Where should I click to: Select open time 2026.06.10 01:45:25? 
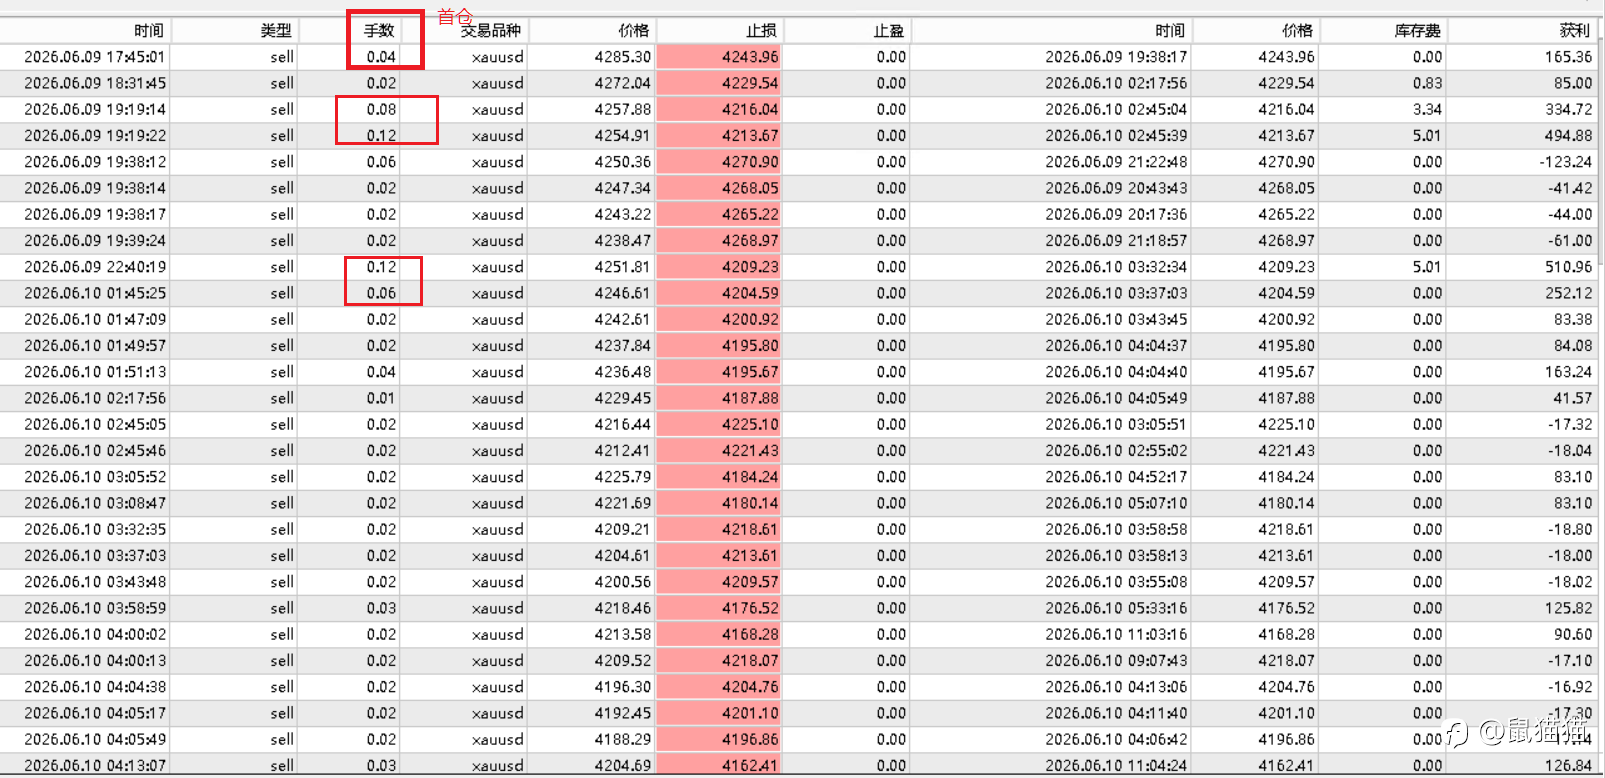tap(95, 293)
